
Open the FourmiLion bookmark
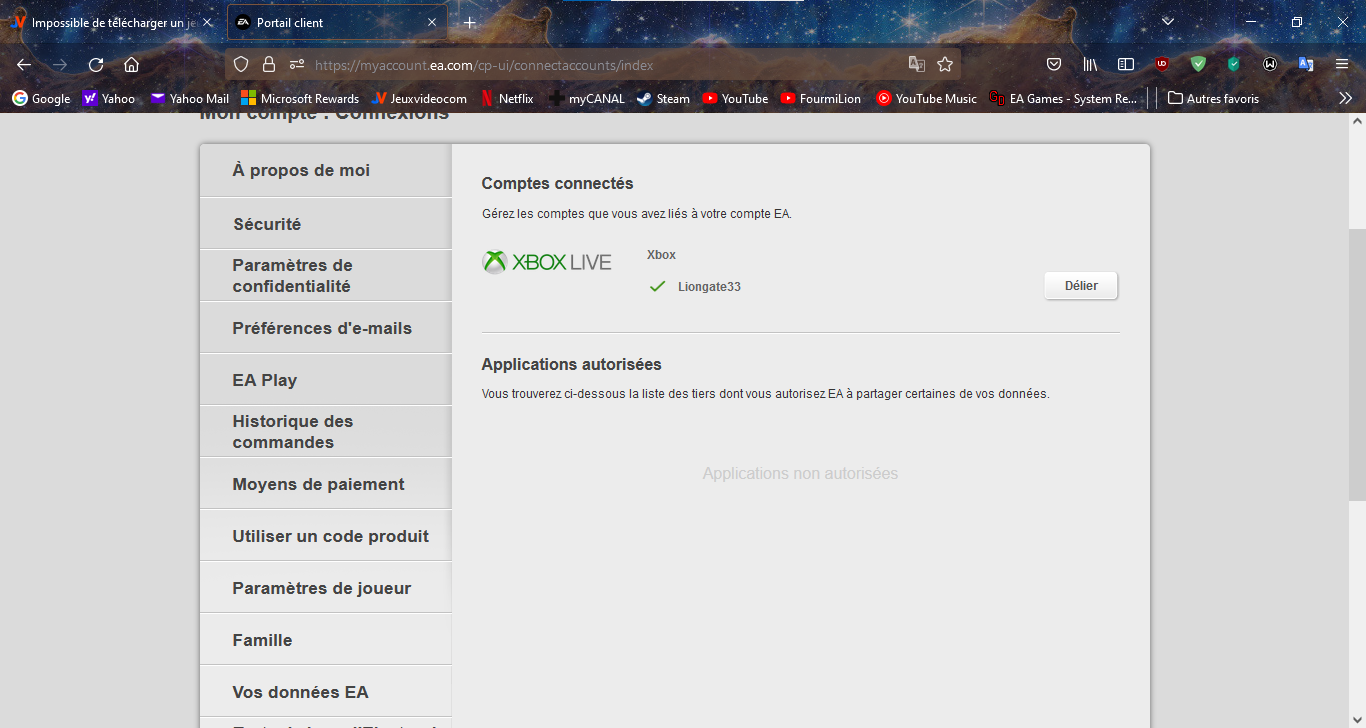point(821,98)
